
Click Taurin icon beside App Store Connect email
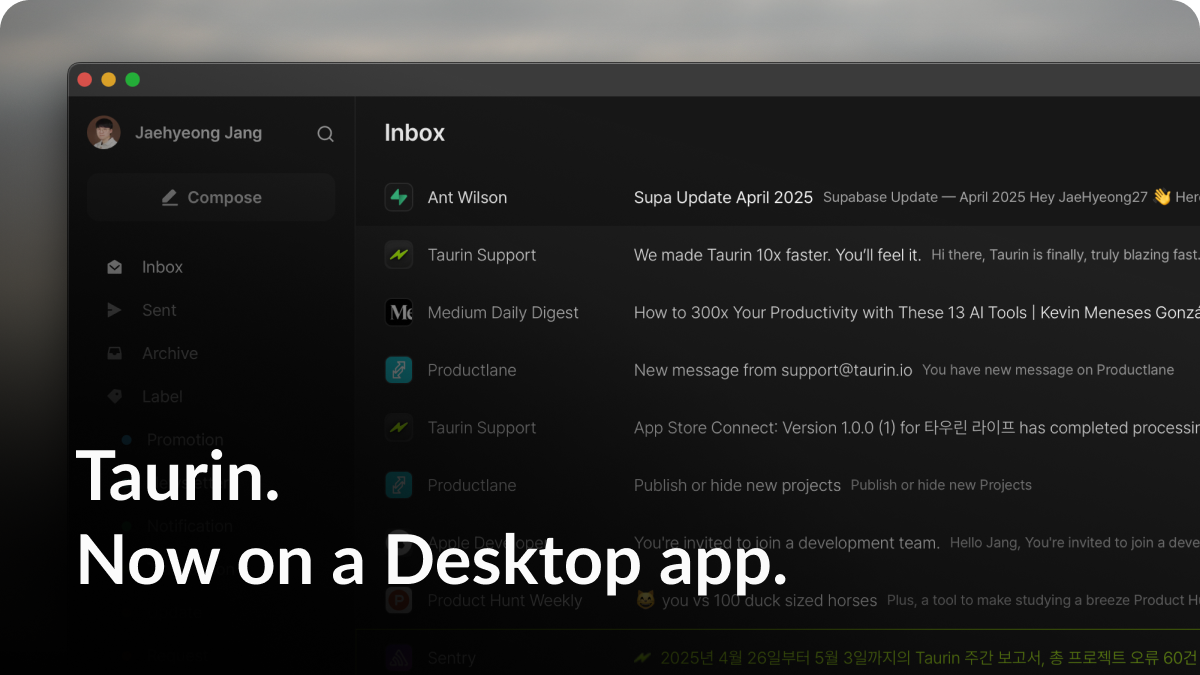pos(399,427)
